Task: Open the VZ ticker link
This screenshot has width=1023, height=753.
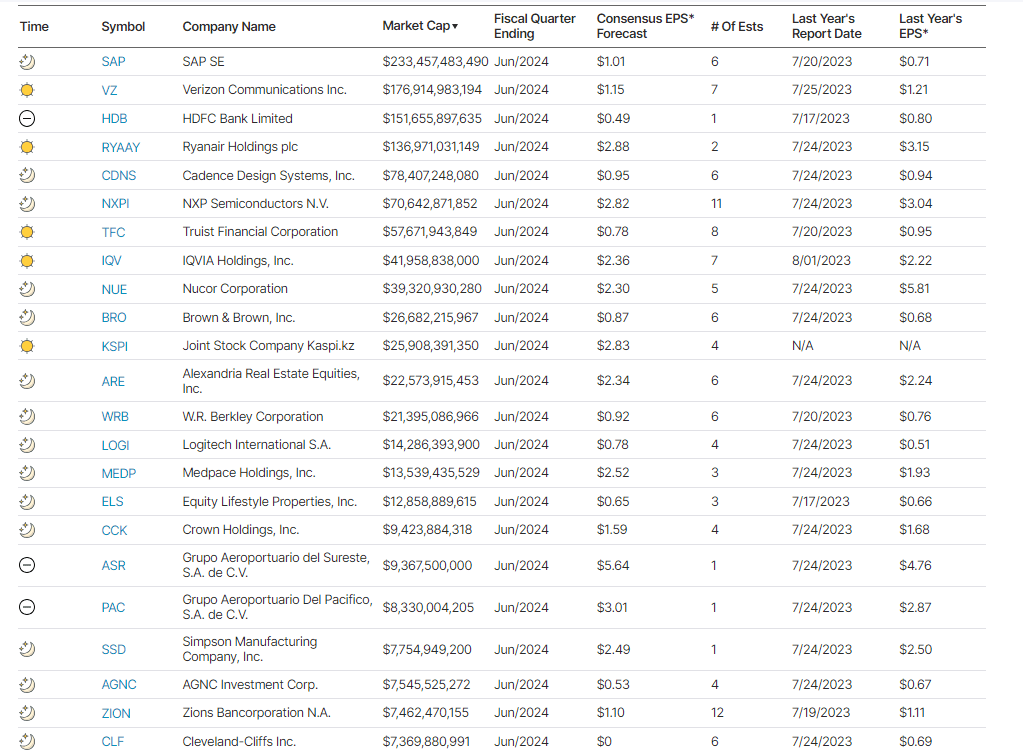Action: click(110, 91)
